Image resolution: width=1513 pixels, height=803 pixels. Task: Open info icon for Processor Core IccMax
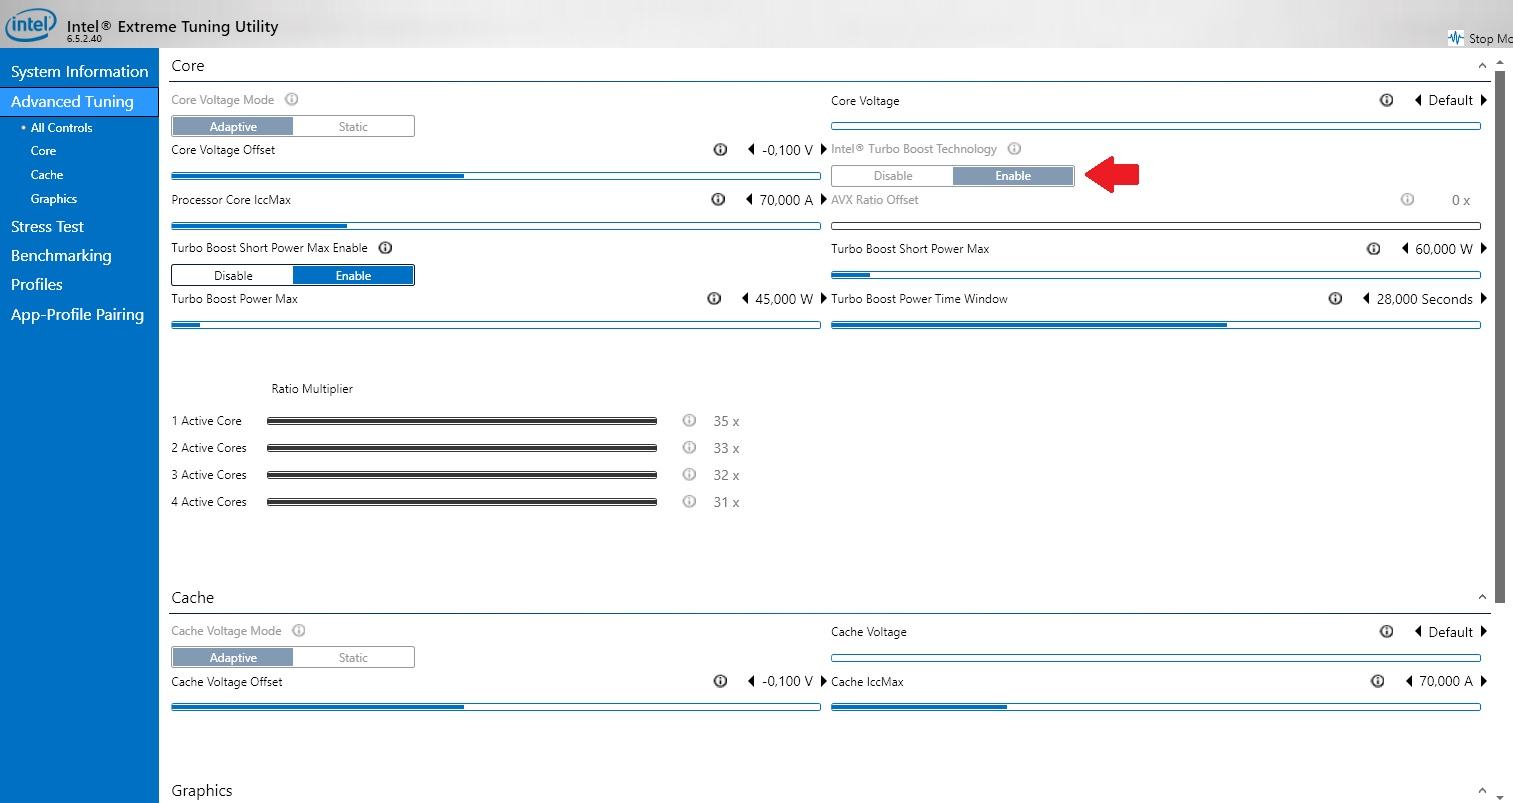pos(718,200)
